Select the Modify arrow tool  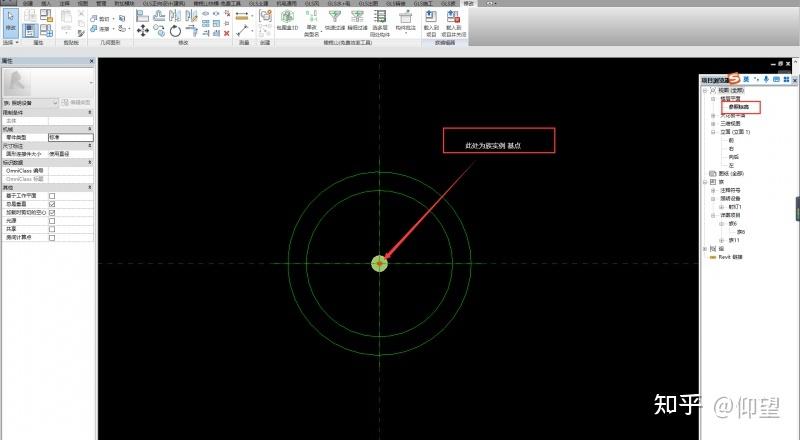pos(11,22)
